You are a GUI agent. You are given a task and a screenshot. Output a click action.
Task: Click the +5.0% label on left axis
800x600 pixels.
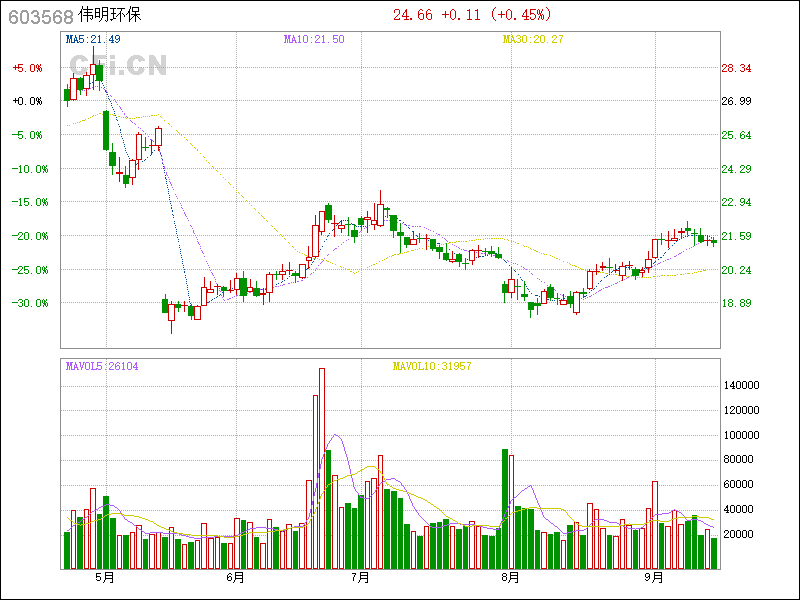(28, 68)
